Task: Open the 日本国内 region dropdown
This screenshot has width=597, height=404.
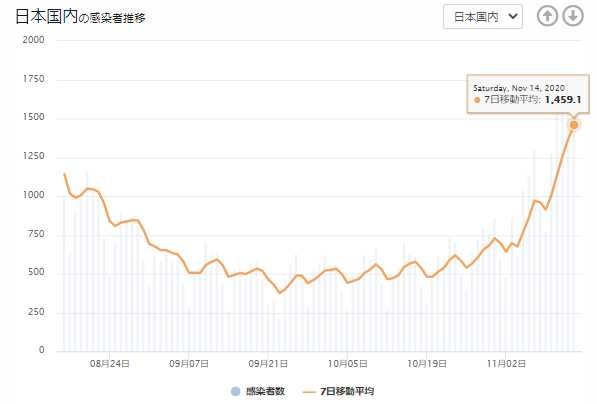Action: click(x=483, y=17)
